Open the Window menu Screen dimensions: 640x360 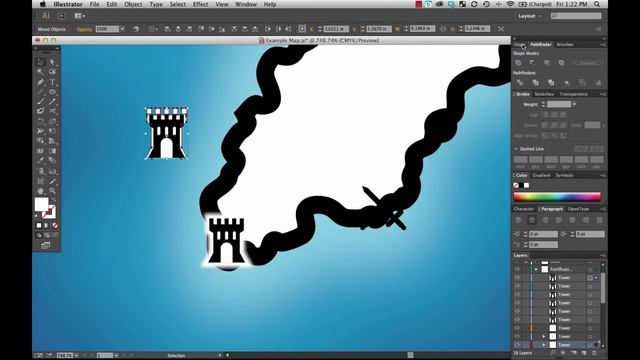coord(246,4)
